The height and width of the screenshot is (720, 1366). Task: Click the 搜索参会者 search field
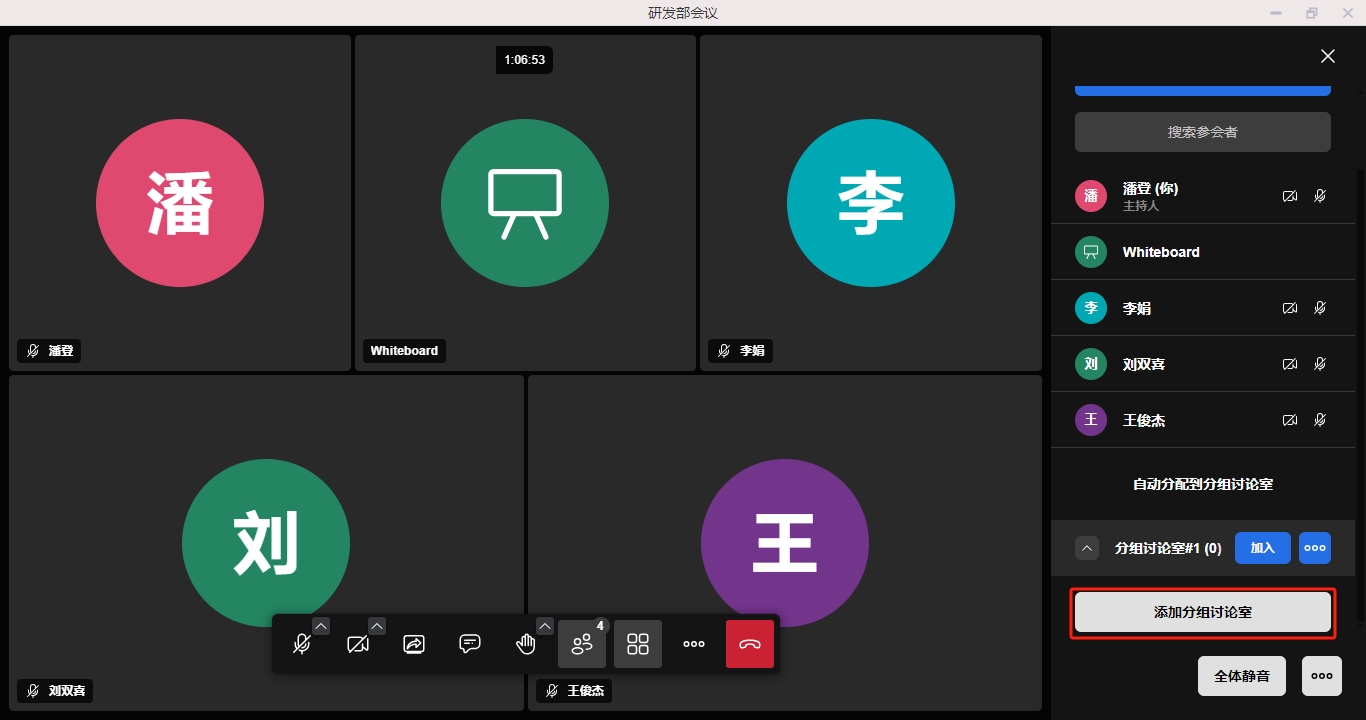point(1202,132)
